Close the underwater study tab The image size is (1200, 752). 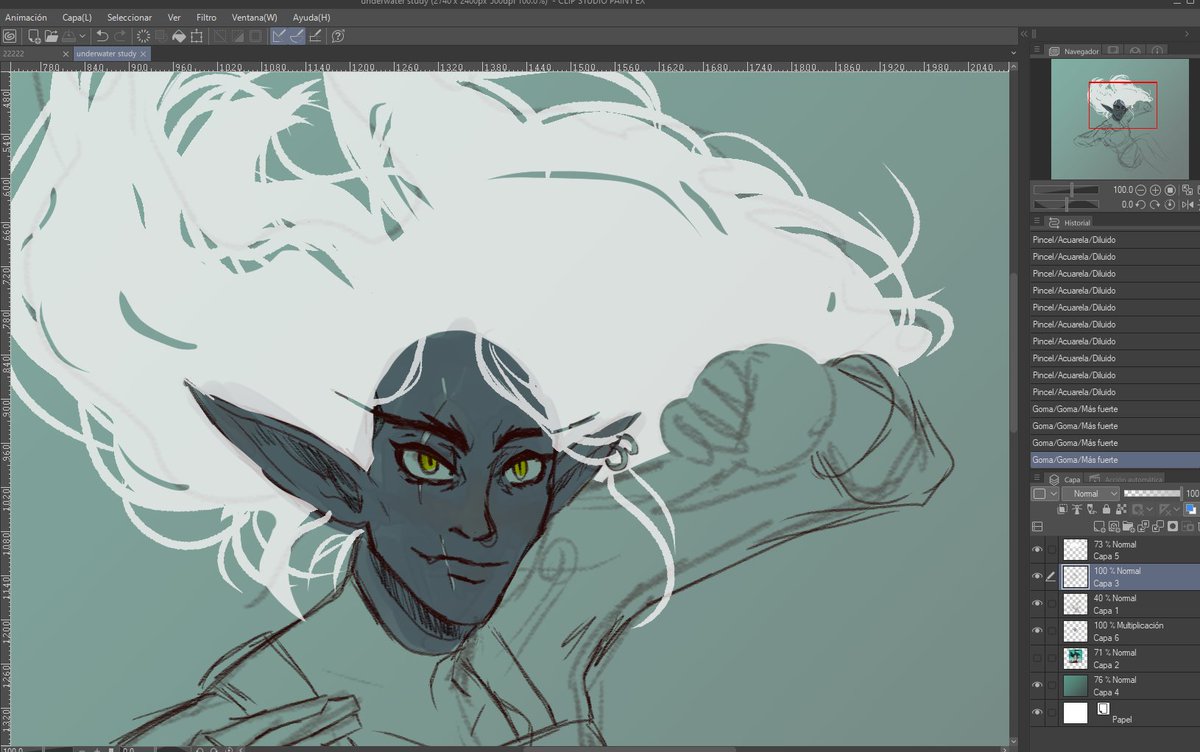point(143,54)
